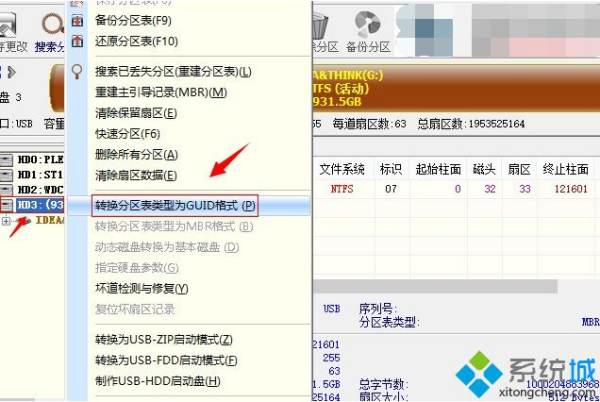This screenshot has height=402, width=600.
Task: Click the magnifier icon beside search lost partitions
Action: pyautogui.click(x=77, y=72)
